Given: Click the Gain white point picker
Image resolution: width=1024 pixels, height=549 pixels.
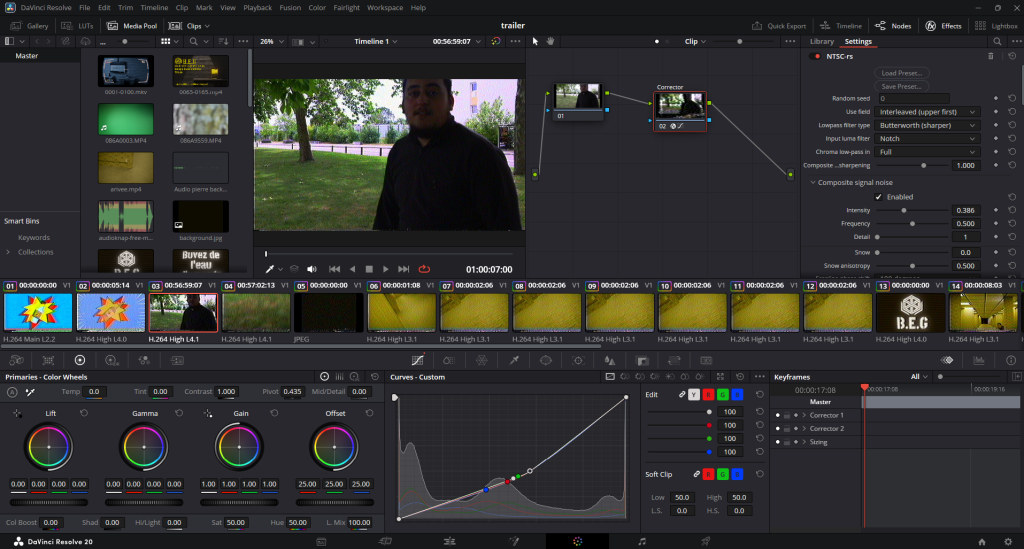Looking at the screenshot, I should point(208,413).
